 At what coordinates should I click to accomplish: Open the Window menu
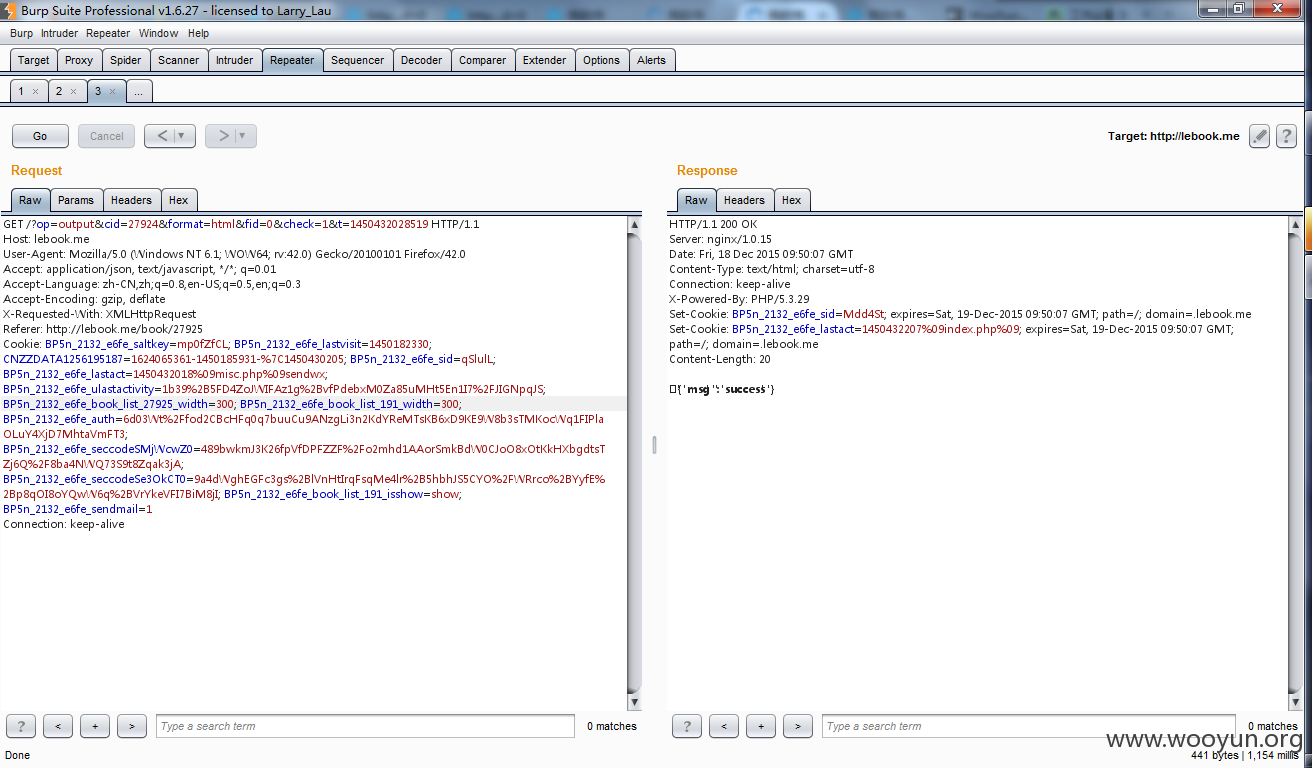click(158, 33)
